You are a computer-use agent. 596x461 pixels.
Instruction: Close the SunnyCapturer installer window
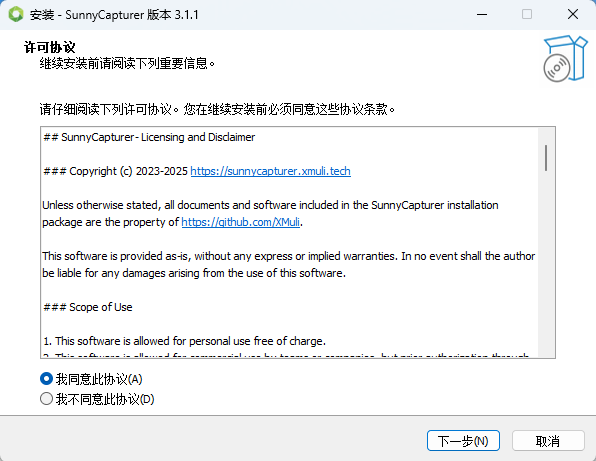pos(573,15)
